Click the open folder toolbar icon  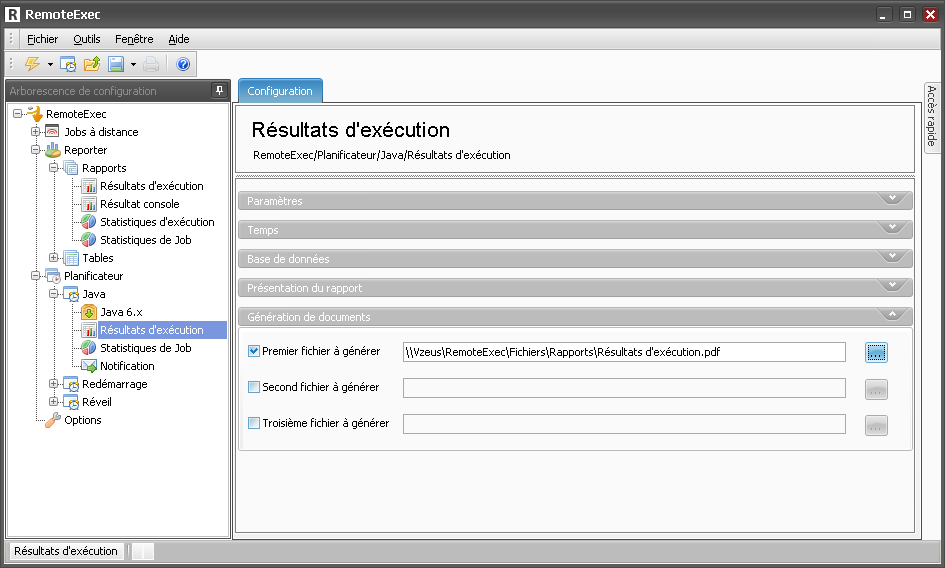tap(92, 64)
